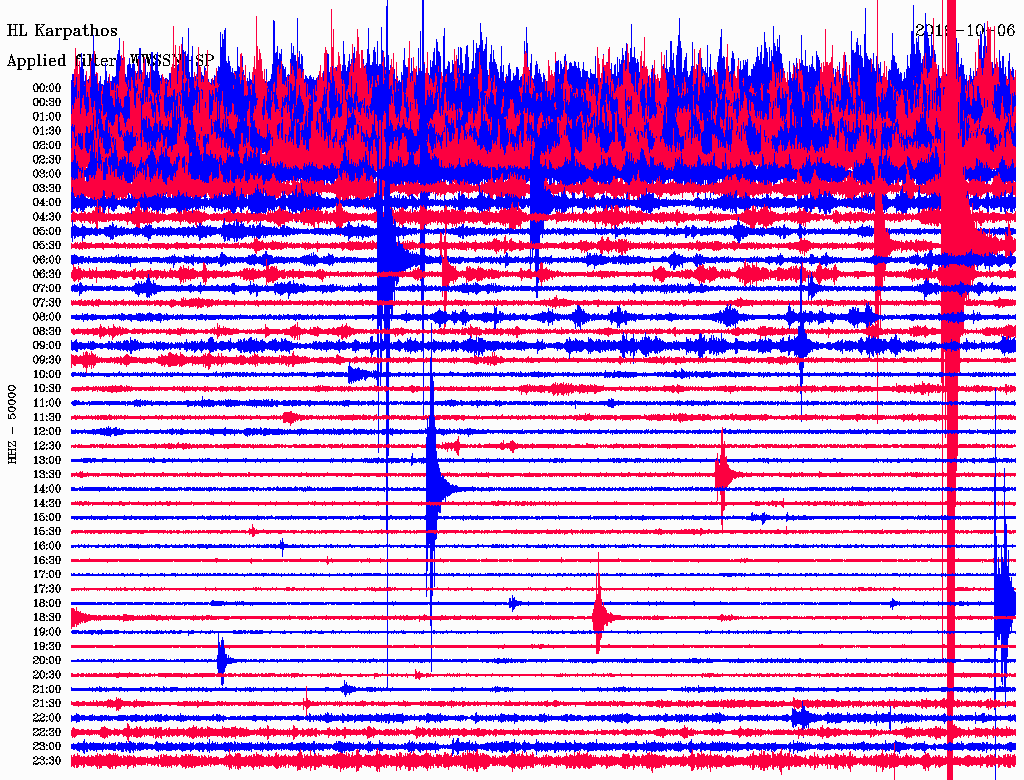
Task: Select the 10:00 time label
Action: tap(47, 375)
